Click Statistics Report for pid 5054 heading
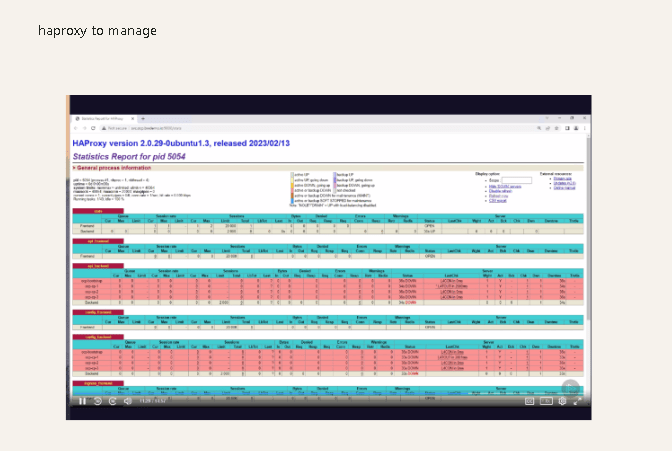Image resolution: width=672 pixels, height=451 pixels. coord(129,156)
